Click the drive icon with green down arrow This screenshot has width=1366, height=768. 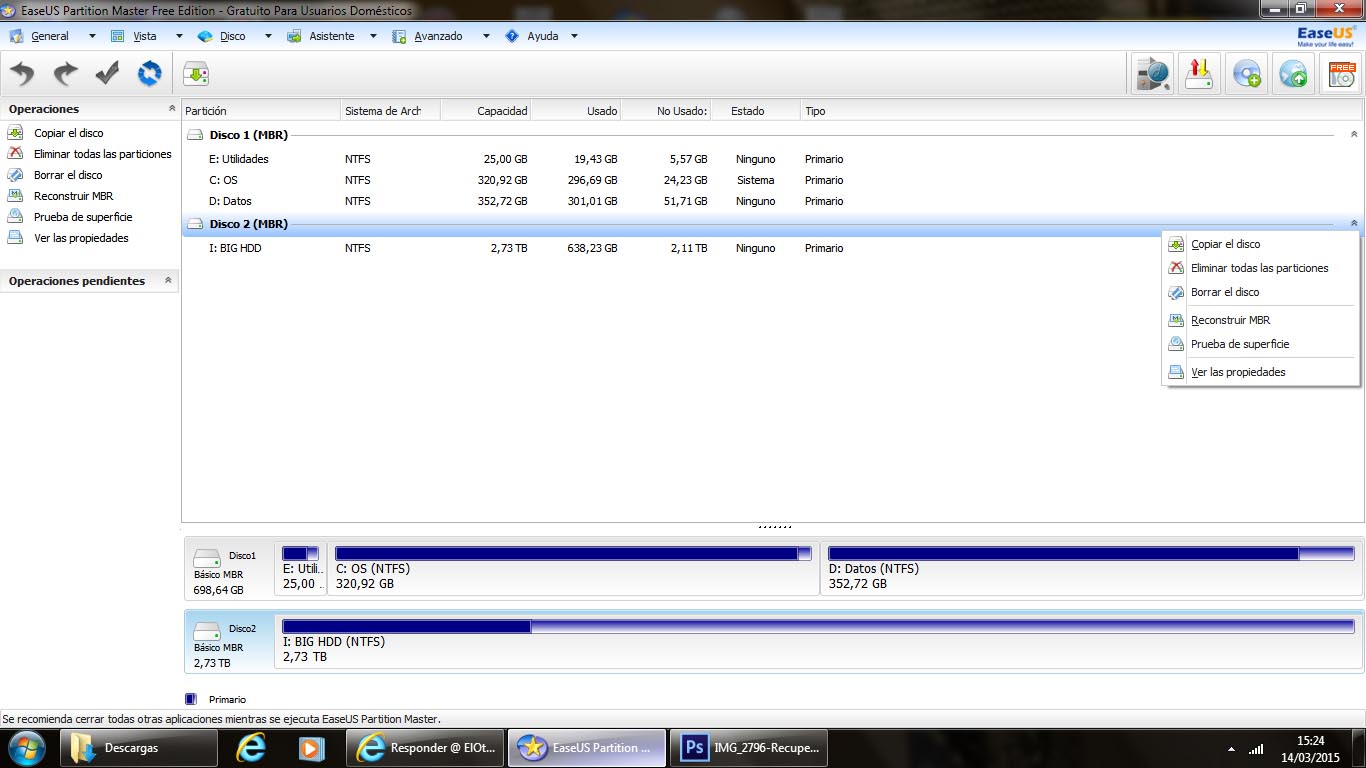196,73
